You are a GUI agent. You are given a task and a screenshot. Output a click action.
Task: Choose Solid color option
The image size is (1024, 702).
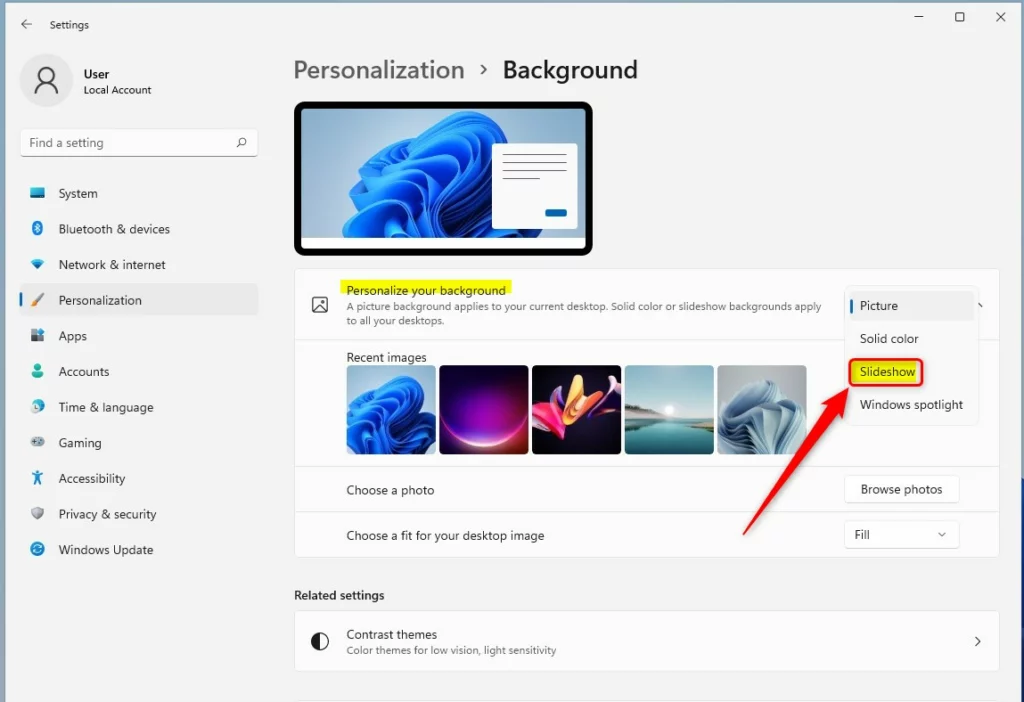coord(911,338)
